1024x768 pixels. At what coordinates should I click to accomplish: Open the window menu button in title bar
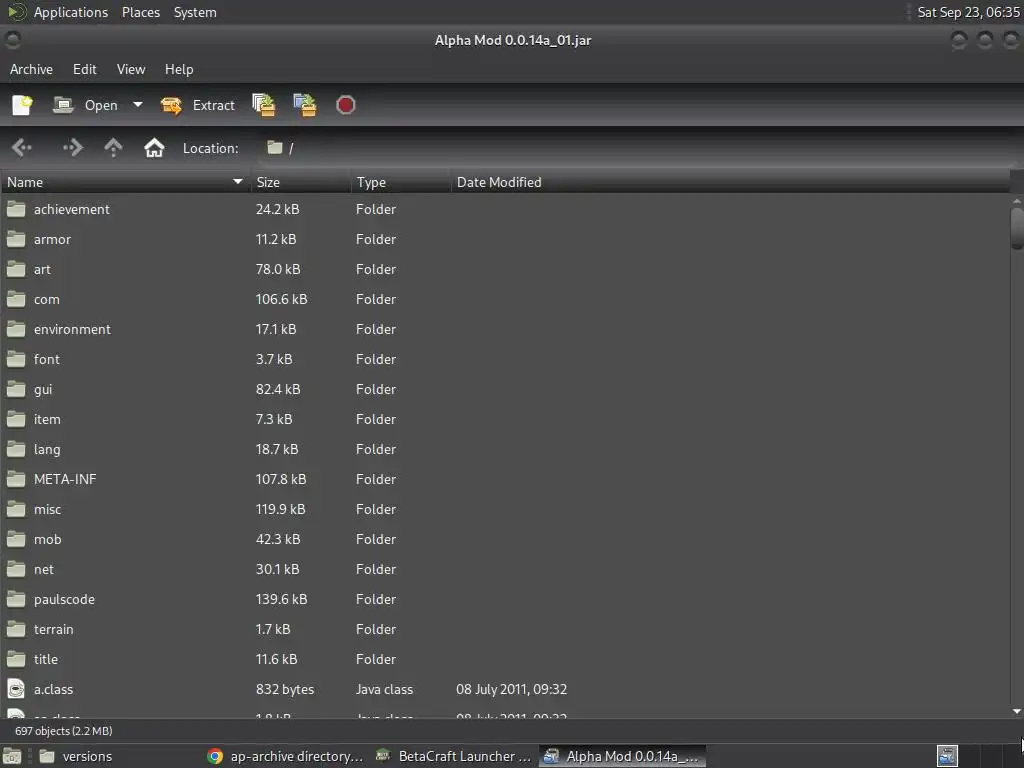12,40
